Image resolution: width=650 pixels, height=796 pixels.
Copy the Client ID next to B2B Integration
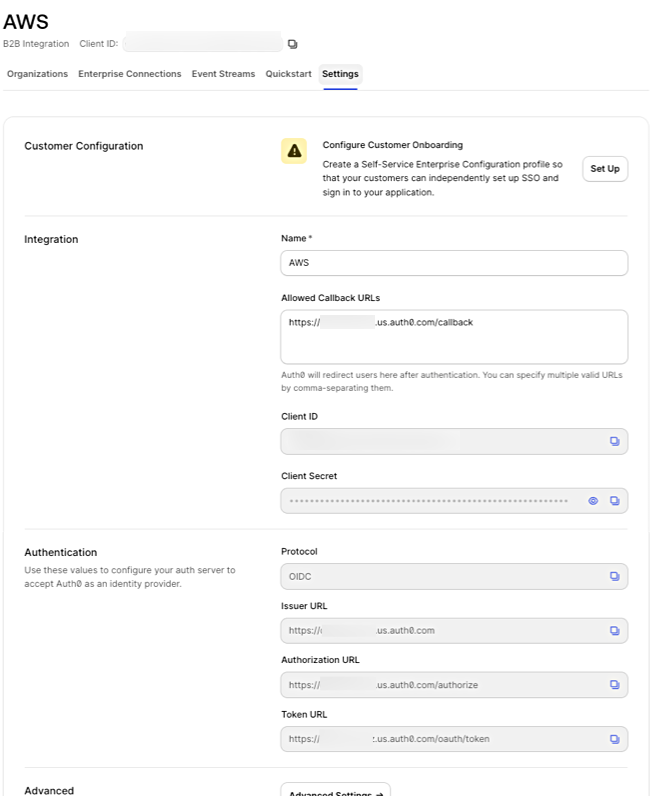(292, 44)
